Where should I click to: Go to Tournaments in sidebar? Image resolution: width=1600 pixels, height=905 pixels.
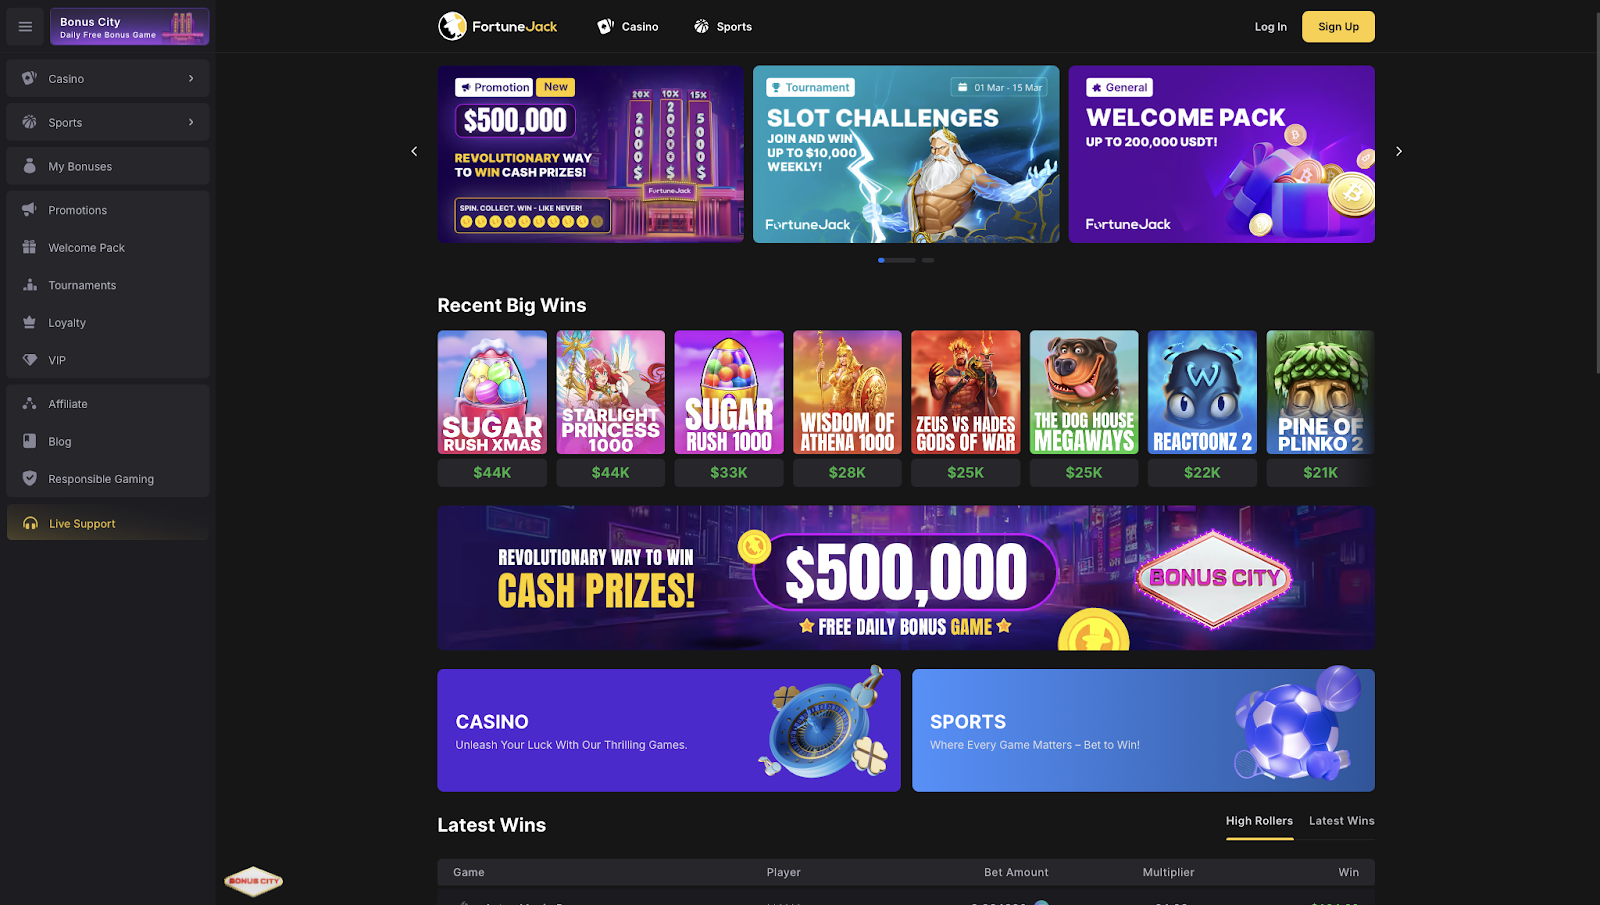pos(108,285)
